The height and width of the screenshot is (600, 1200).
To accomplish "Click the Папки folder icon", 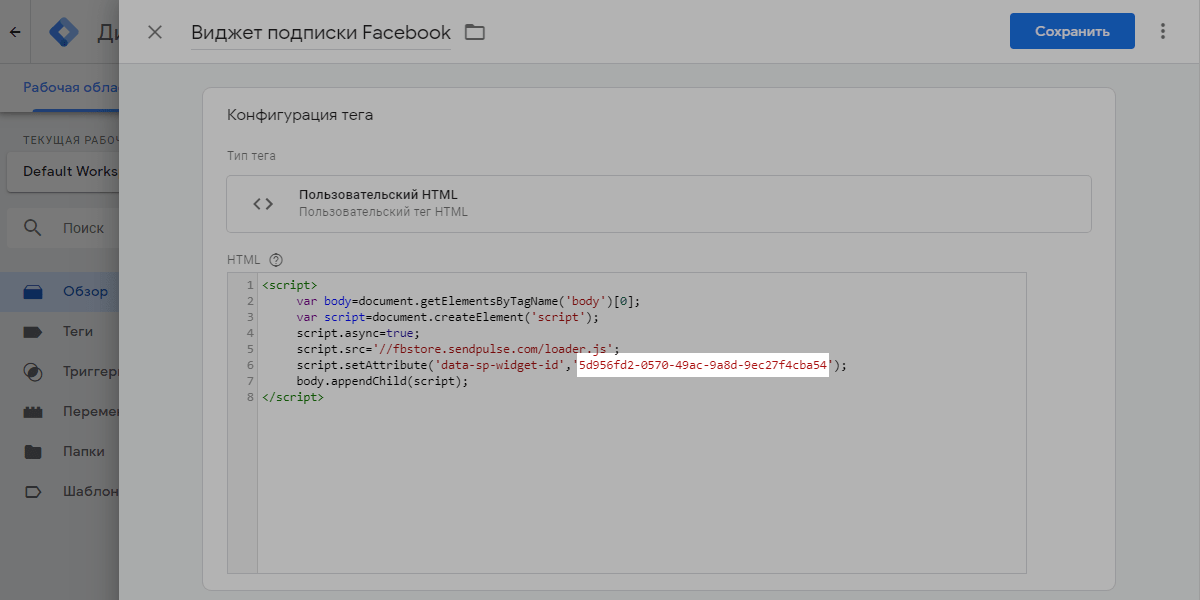I will [x=33, y=451].
